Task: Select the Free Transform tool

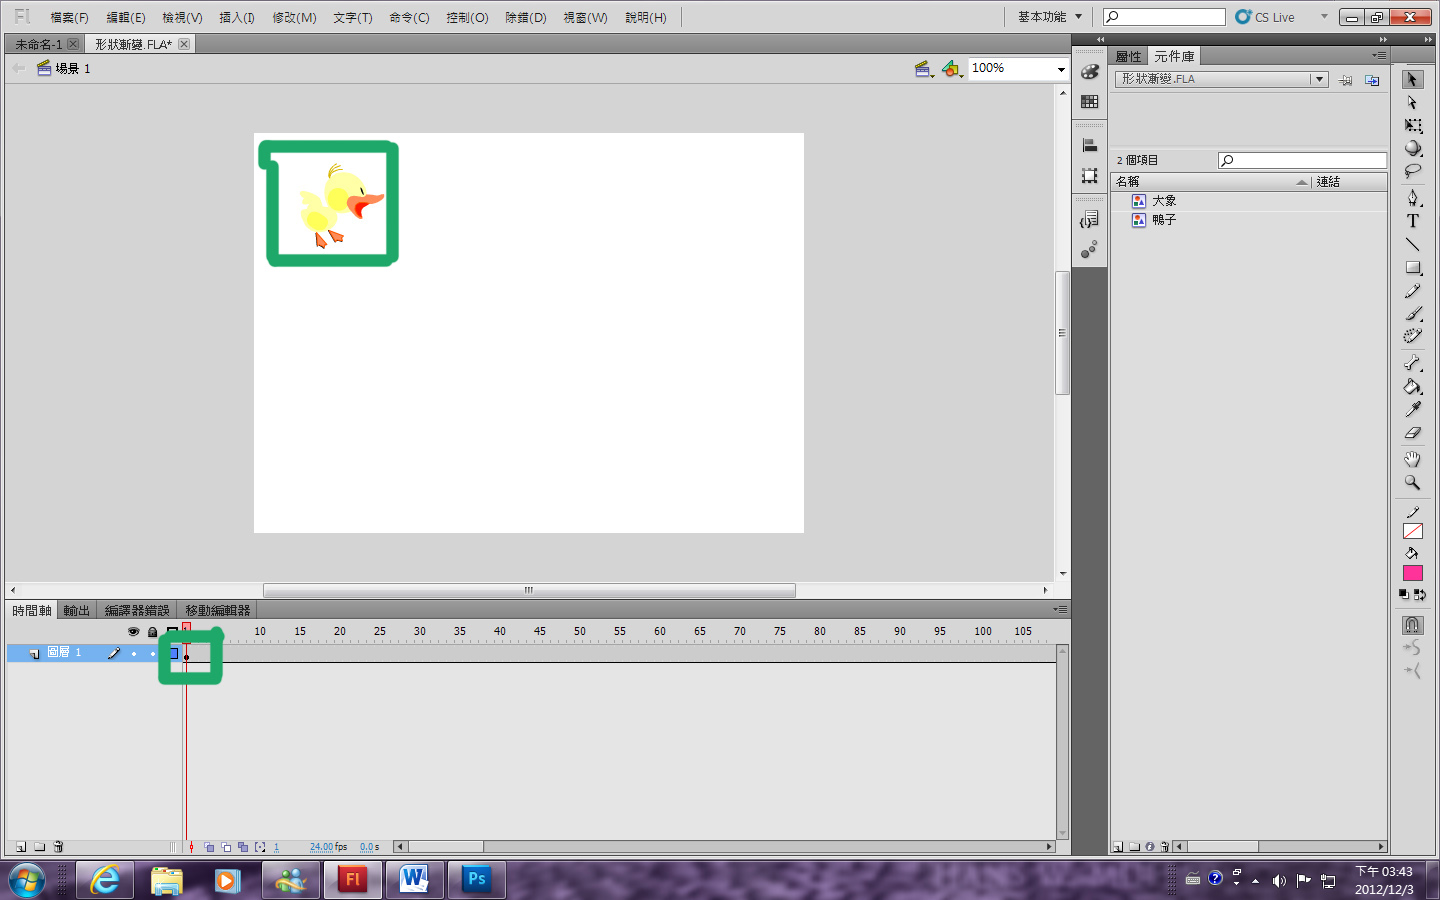Action: point(1412,126)
